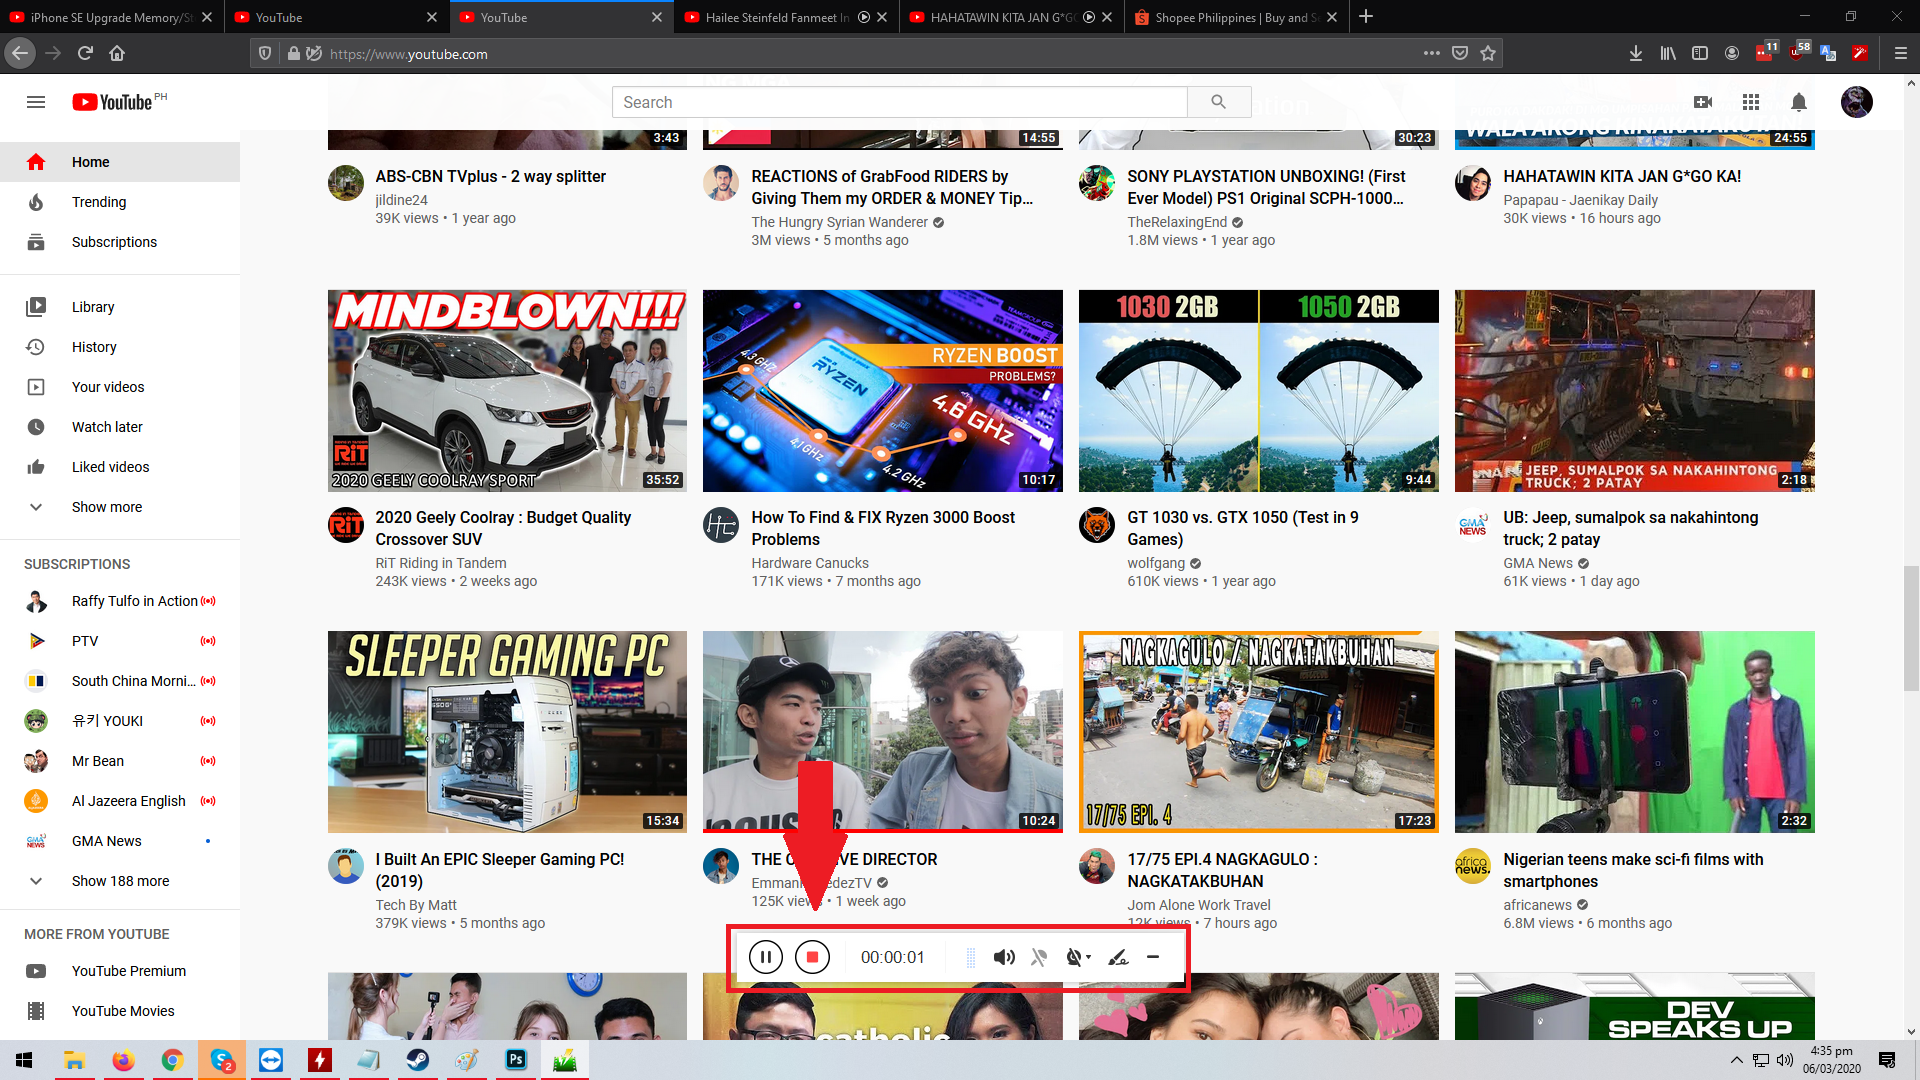Stop the screen recording
This screenshot has width=1920, height=1080.
point(812,957)
